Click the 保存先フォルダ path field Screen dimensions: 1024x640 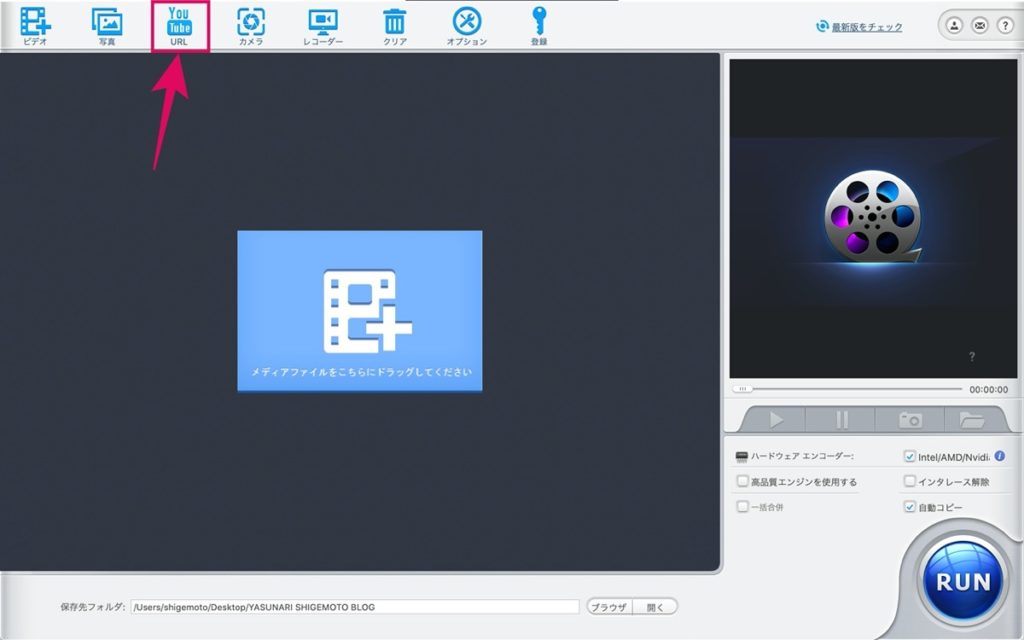point(355,607)
